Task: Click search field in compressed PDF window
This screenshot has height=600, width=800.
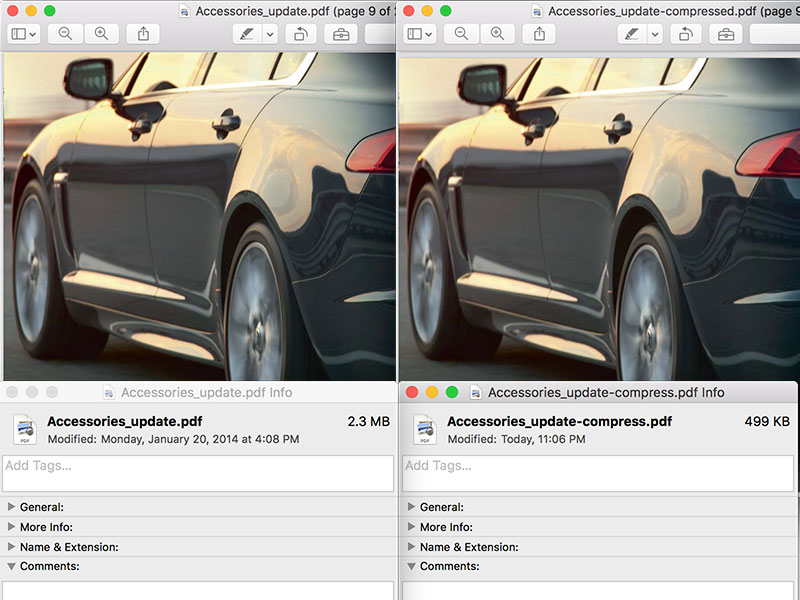Action: tap(774, 34)
